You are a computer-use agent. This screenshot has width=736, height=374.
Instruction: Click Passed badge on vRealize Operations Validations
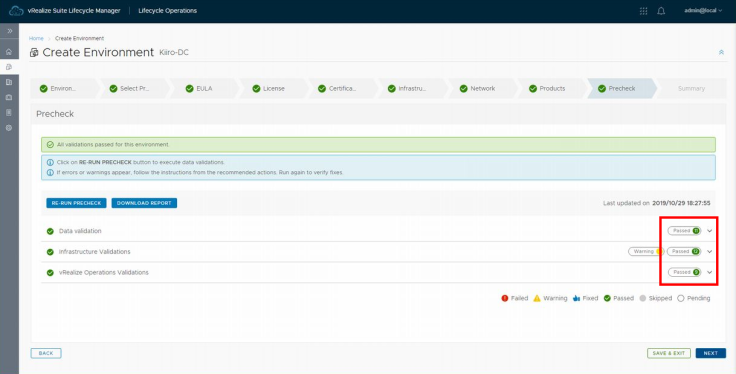[684, 272]
